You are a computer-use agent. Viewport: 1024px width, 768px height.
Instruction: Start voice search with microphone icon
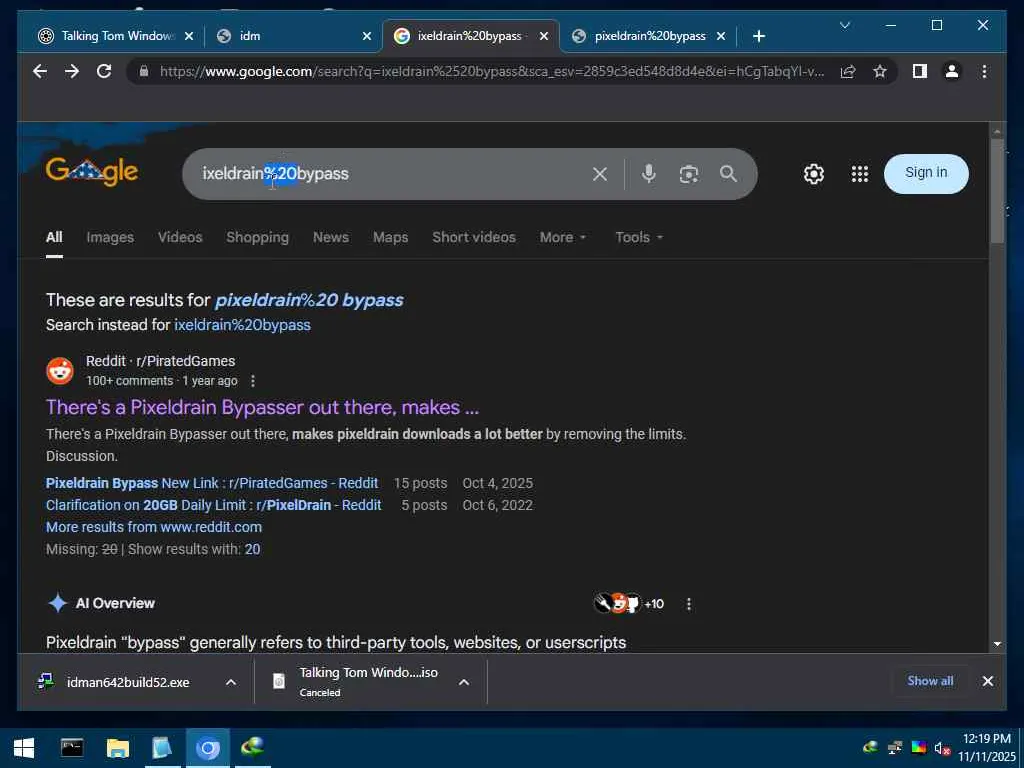point(648,174)
